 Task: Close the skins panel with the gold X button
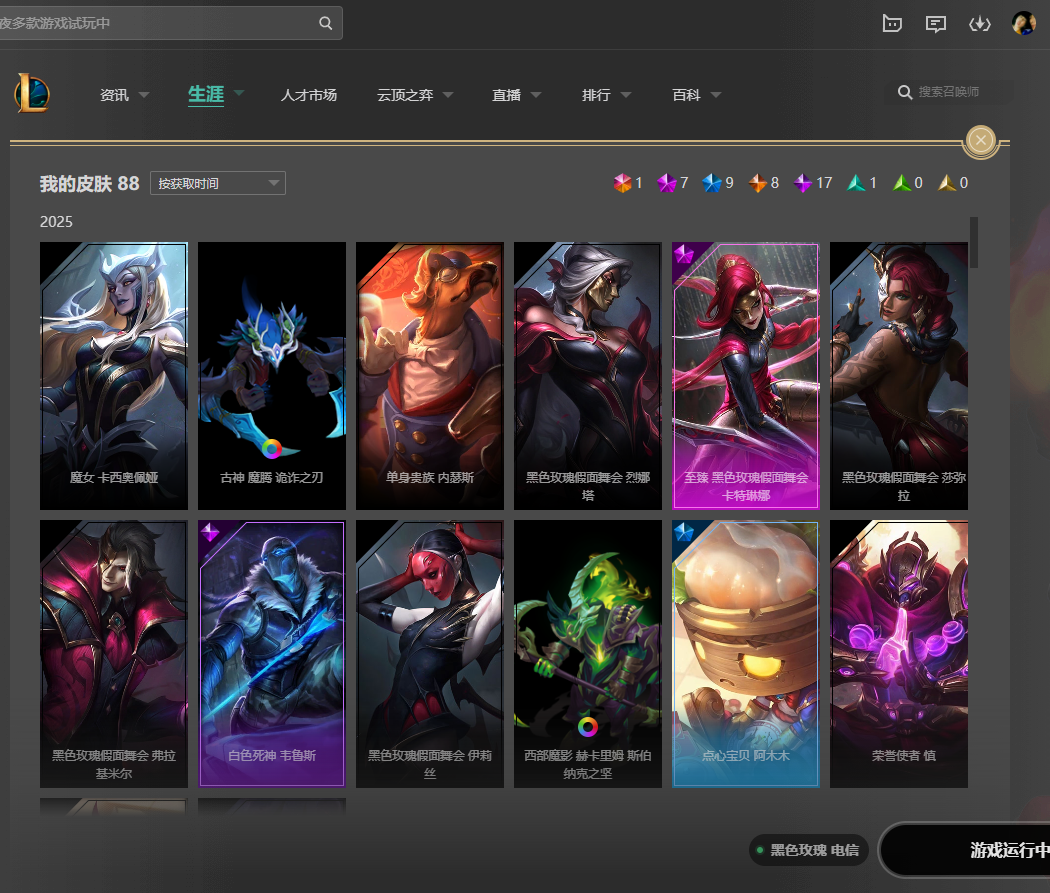coord(981,141)
